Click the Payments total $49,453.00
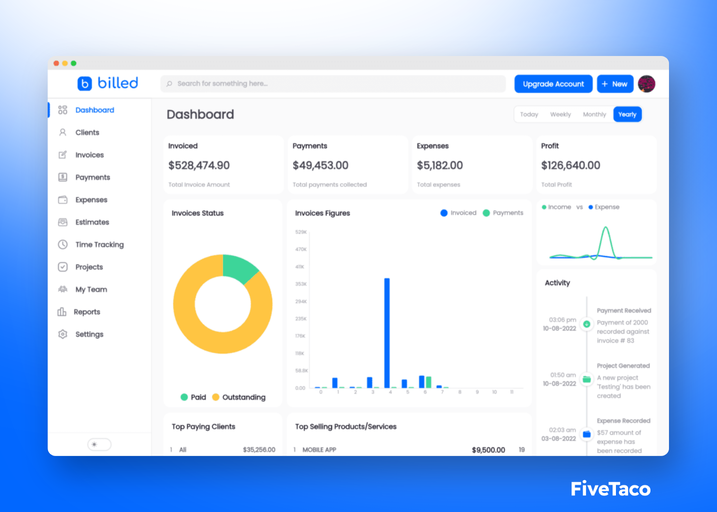Image resolution: width=717 pixels, height=512 pixels. pos(320,165)
